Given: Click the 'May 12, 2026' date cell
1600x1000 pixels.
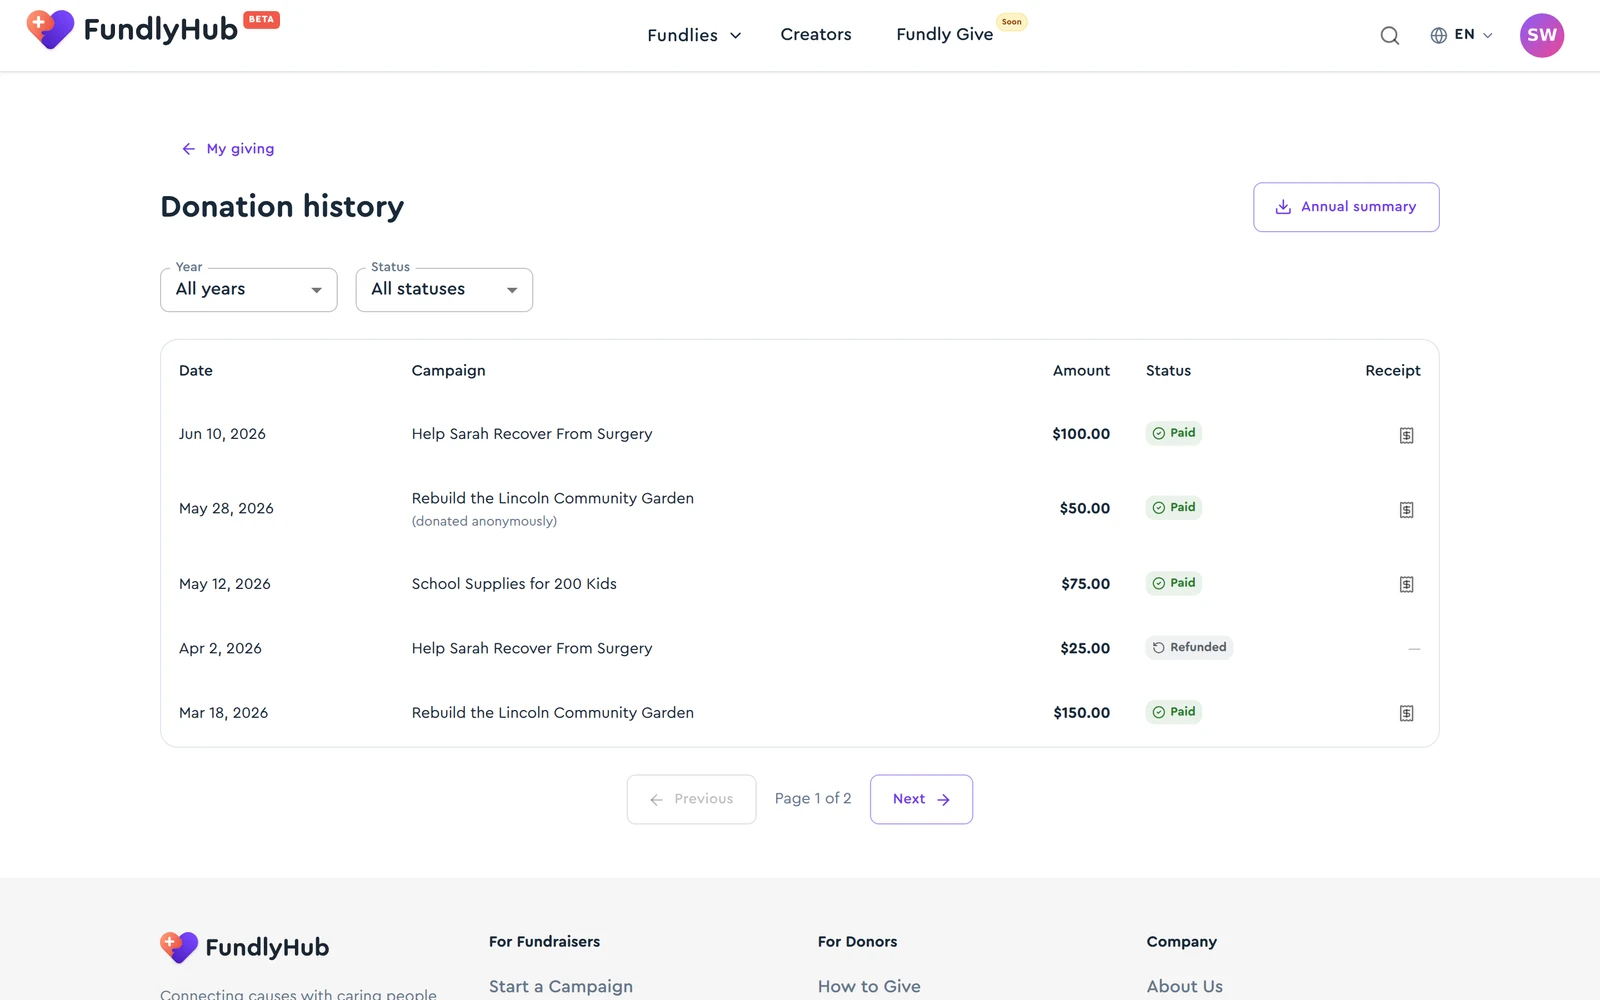Looking at the screenshot, I should coord(225,584).
